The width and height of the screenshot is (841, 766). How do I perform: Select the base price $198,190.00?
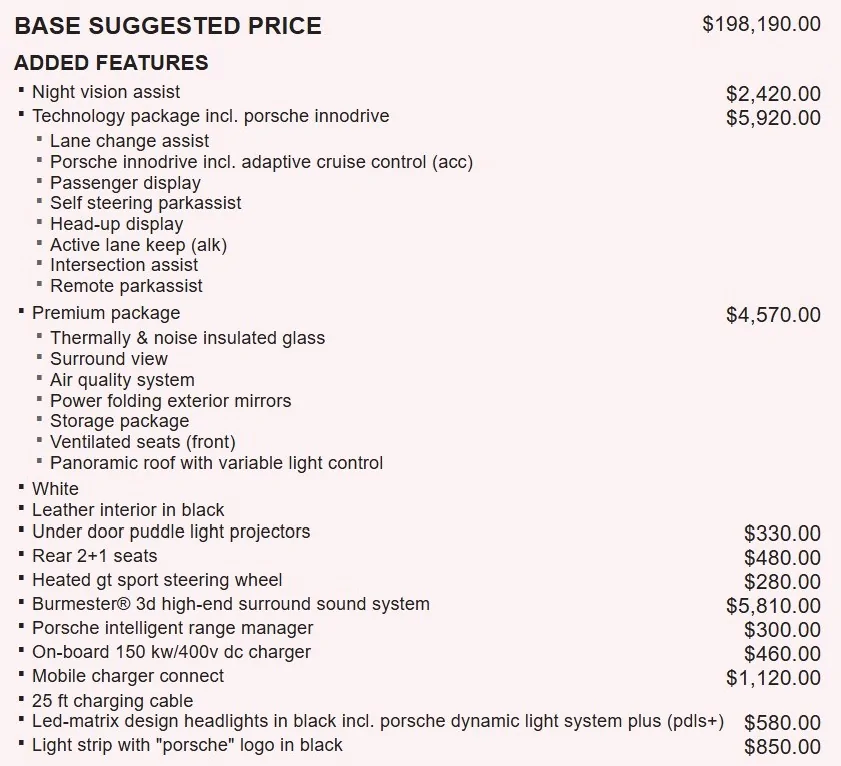point(762,24)
